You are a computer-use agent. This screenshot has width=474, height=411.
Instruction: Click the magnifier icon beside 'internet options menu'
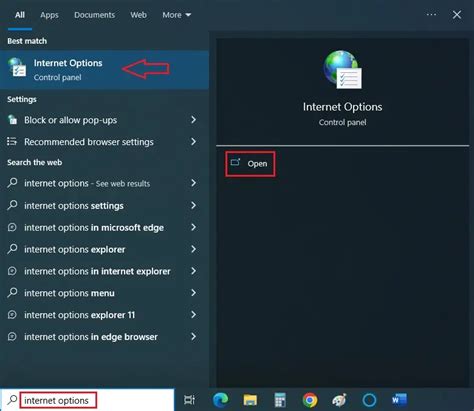pyautogui.click(x=12, y=292)
